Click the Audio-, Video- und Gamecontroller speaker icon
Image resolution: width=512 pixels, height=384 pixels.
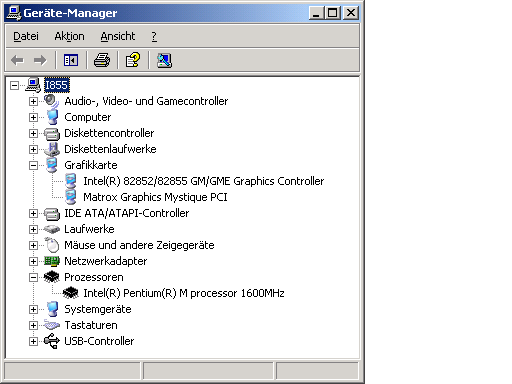(x=52, y=101)
